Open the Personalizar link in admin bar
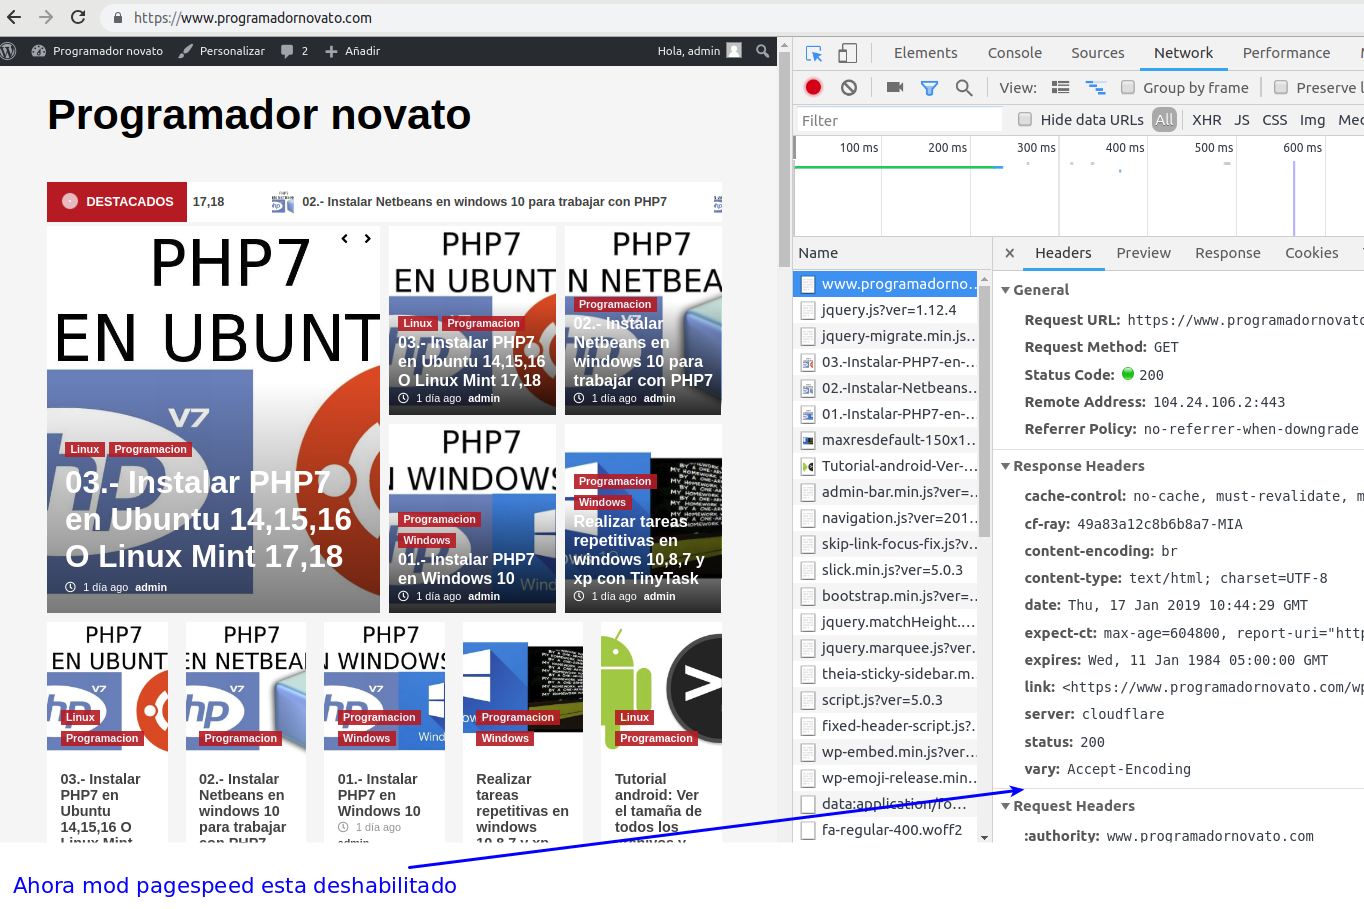 point(232,51)
